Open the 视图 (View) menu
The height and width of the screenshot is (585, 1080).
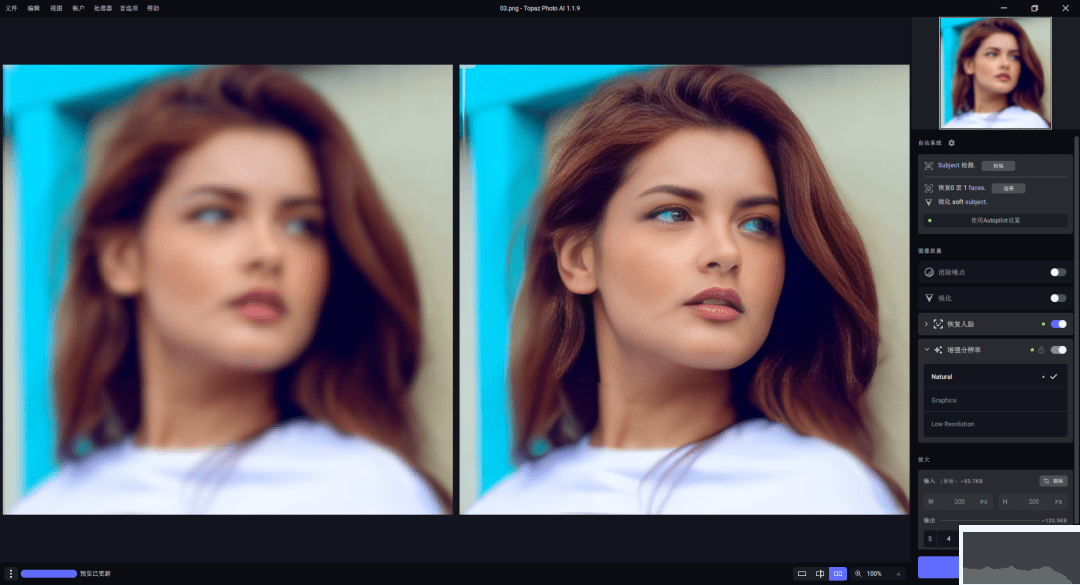pyautogui.click(x=56, y=8)
